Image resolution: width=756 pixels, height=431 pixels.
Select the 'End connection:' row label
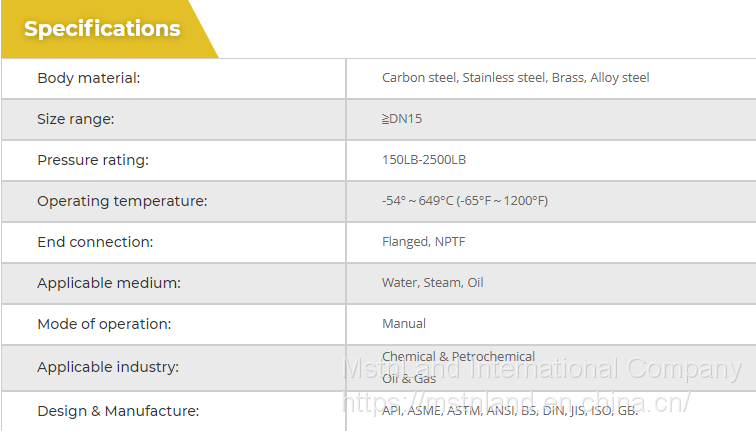(x=95, y=242)
